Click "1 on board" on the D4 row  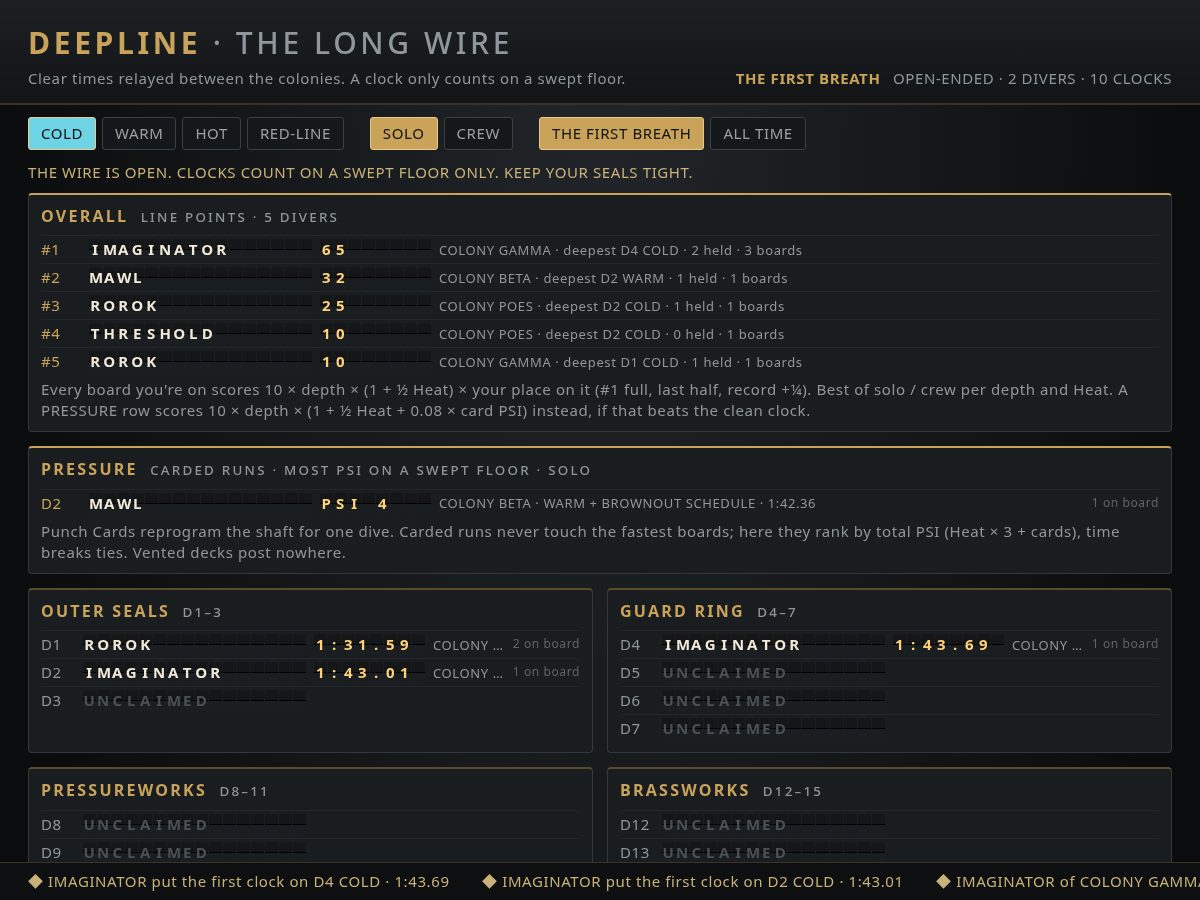click(1125, 644)
